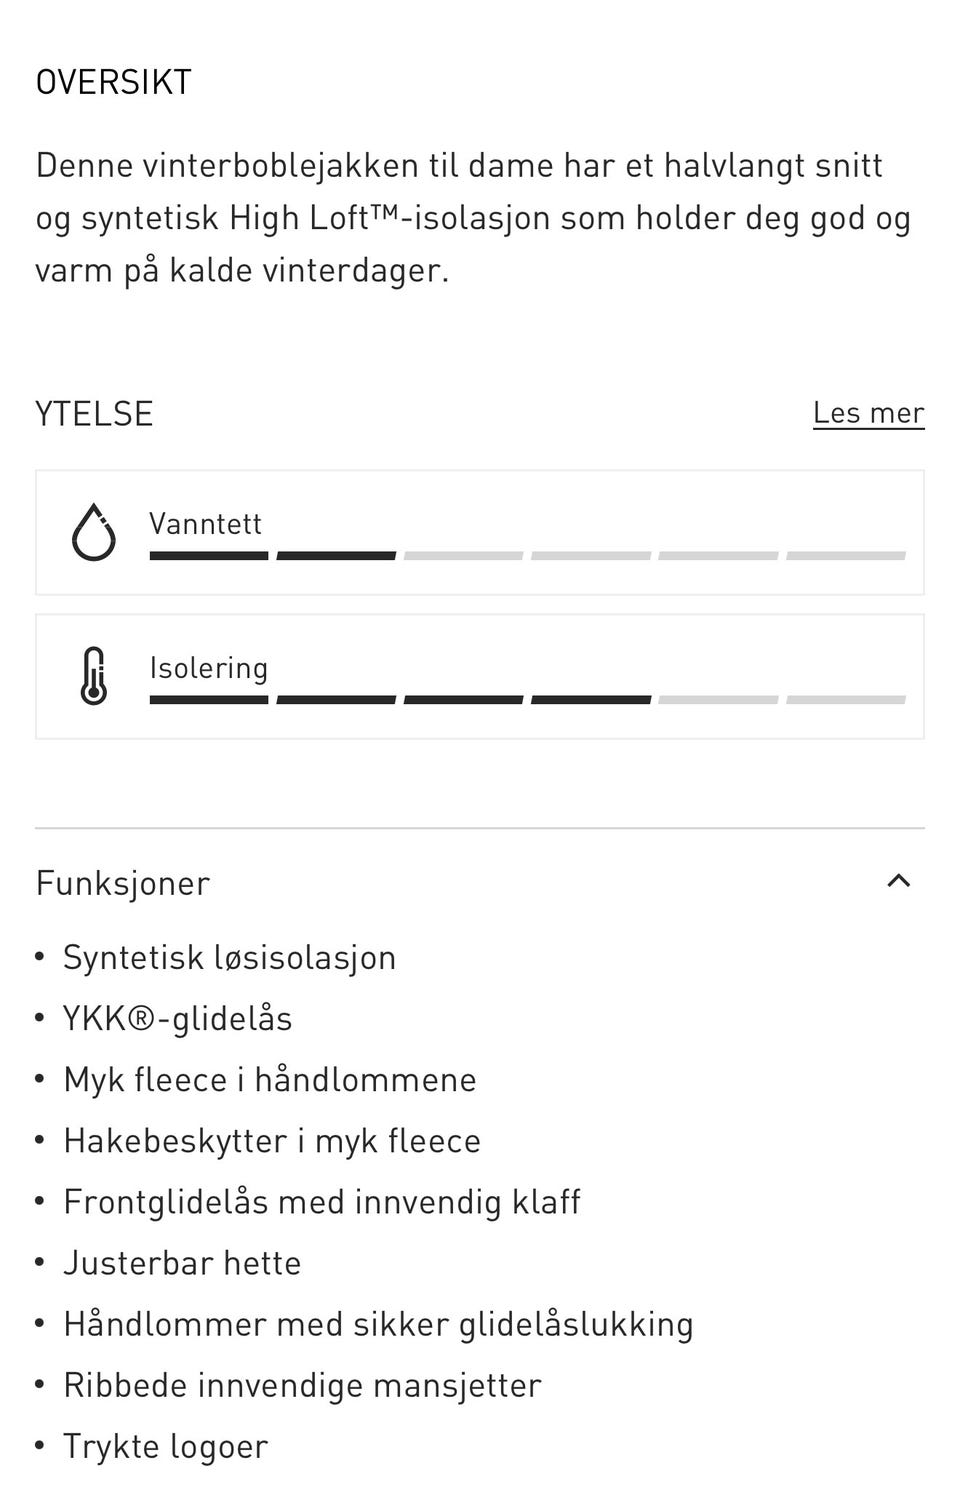The image size is (960, 1495).
Task: Click the Vanntett rating bar
Action: (x=527, y=555)
